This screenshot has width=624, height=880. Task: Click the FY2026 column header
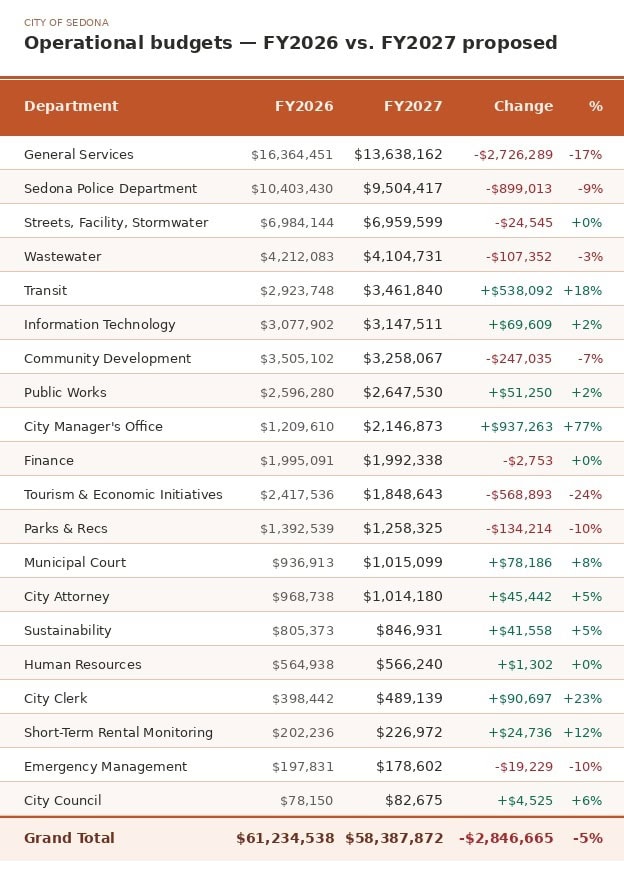pos(304,106)
